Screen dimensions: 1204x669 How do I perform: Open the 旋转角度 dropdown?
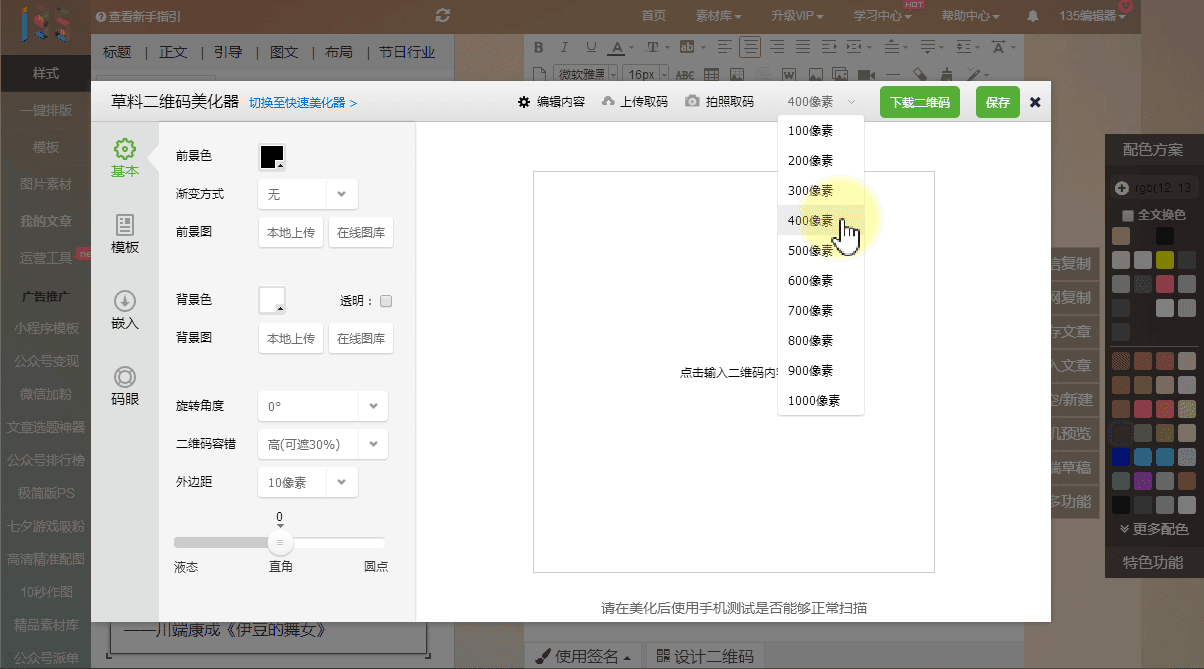click(373, 406)
